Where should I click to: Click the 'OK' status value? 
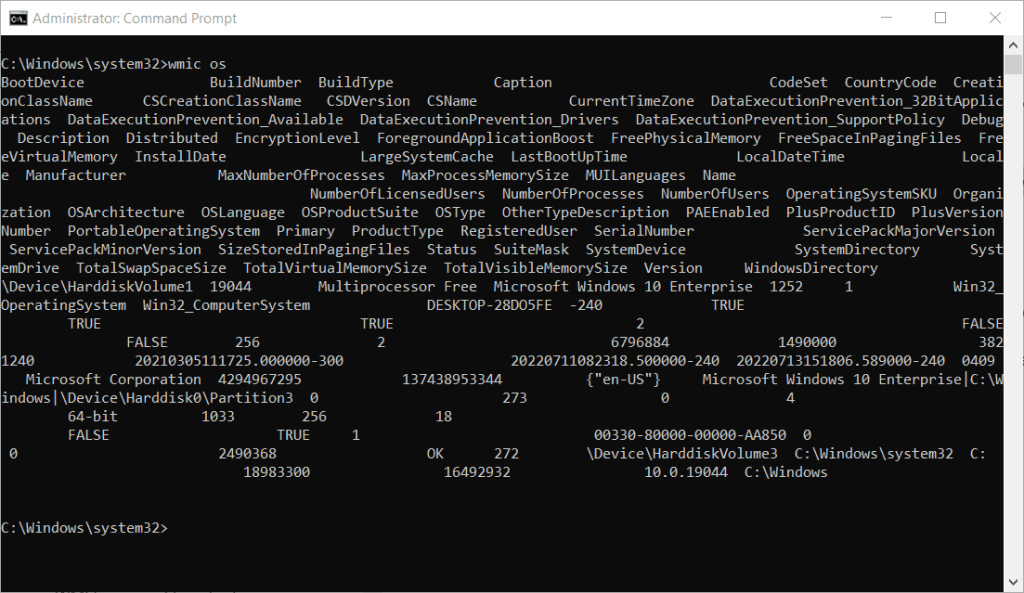(435, 455)
